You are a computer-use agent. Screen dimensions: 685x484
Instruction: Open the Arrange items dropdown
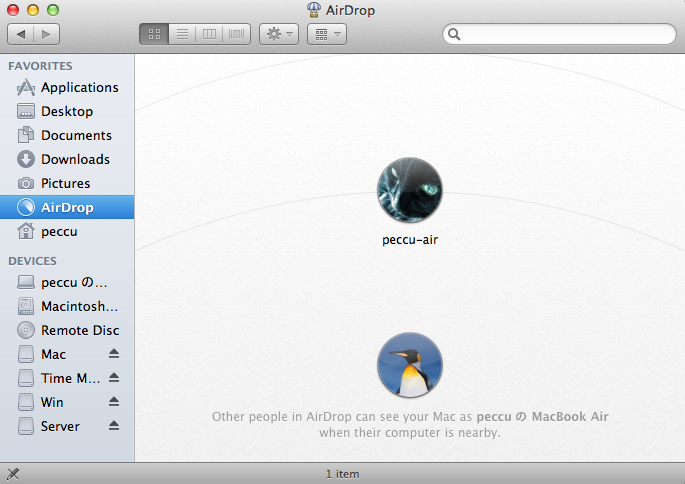(327, 34)
